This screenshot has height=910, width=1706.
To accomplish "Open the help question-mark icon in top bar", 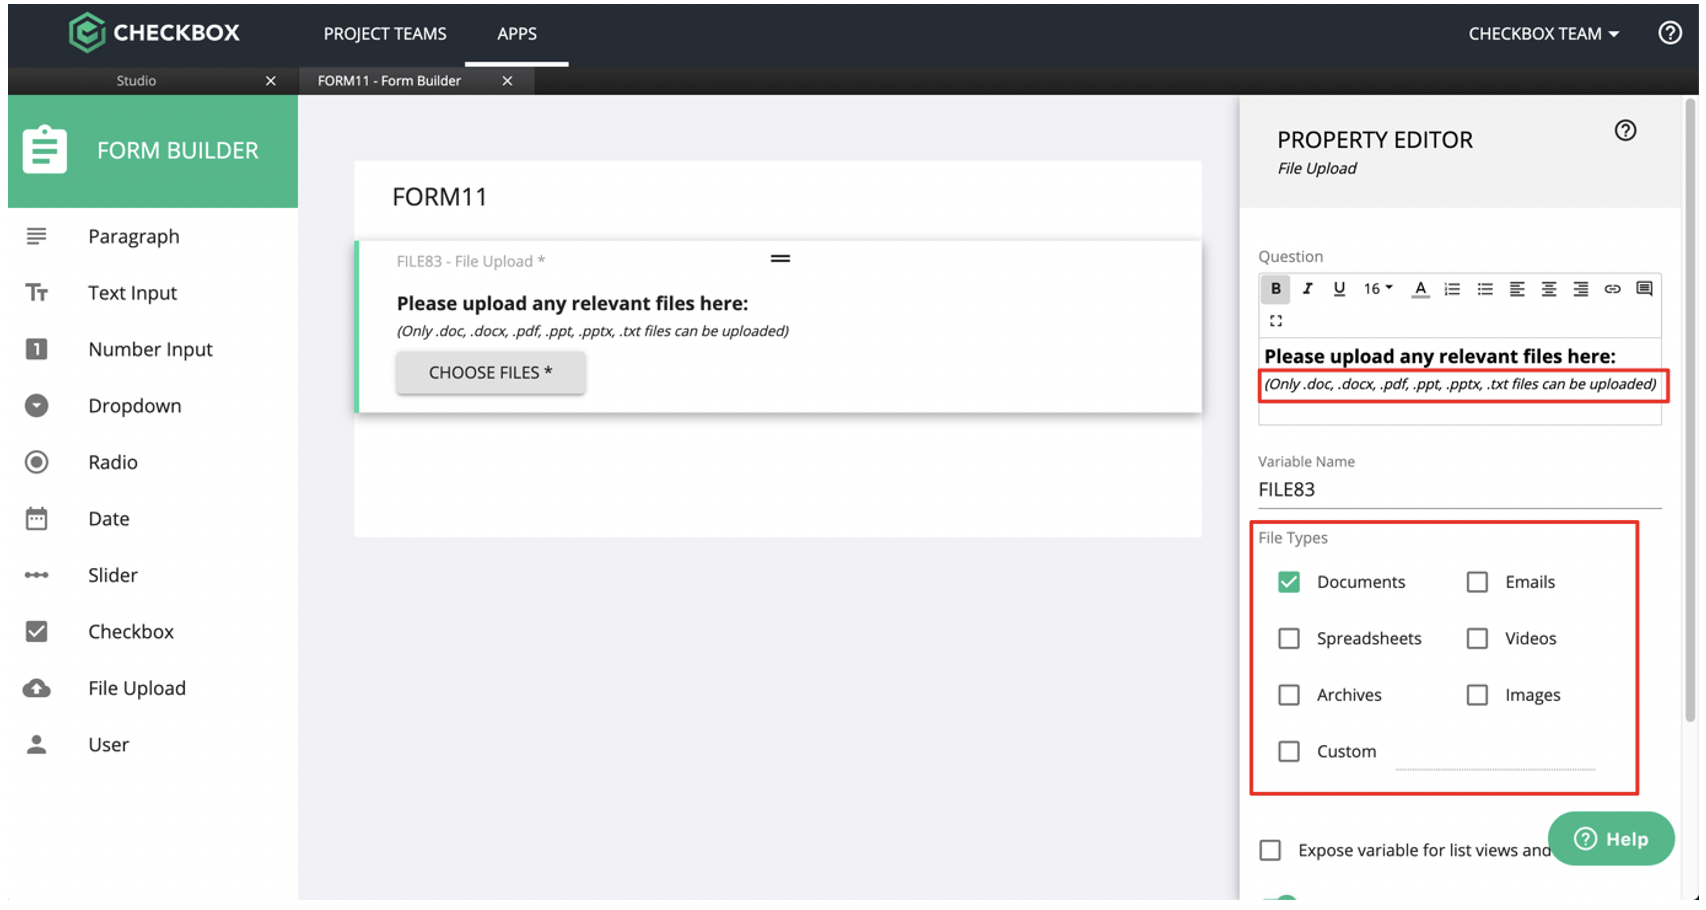I will [1670, 33].
